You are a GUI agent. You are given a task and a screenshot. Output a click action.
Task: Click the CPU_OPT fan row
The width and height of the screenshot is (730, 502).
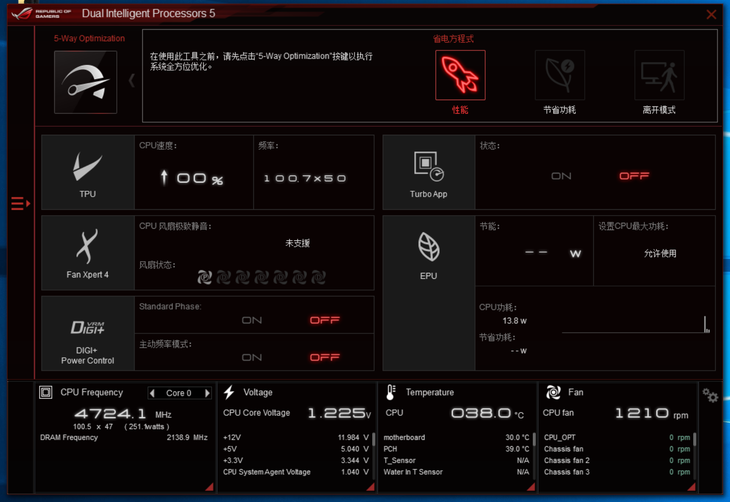617,438
